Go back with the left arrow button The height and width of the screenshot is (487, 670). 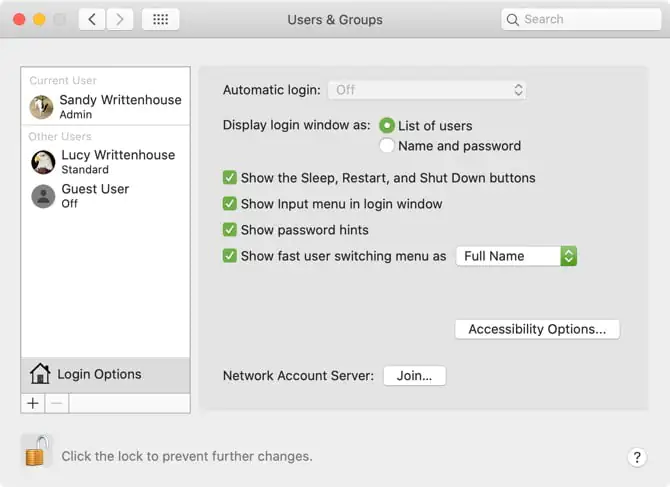pyautogui.click(x=92, y=19)
